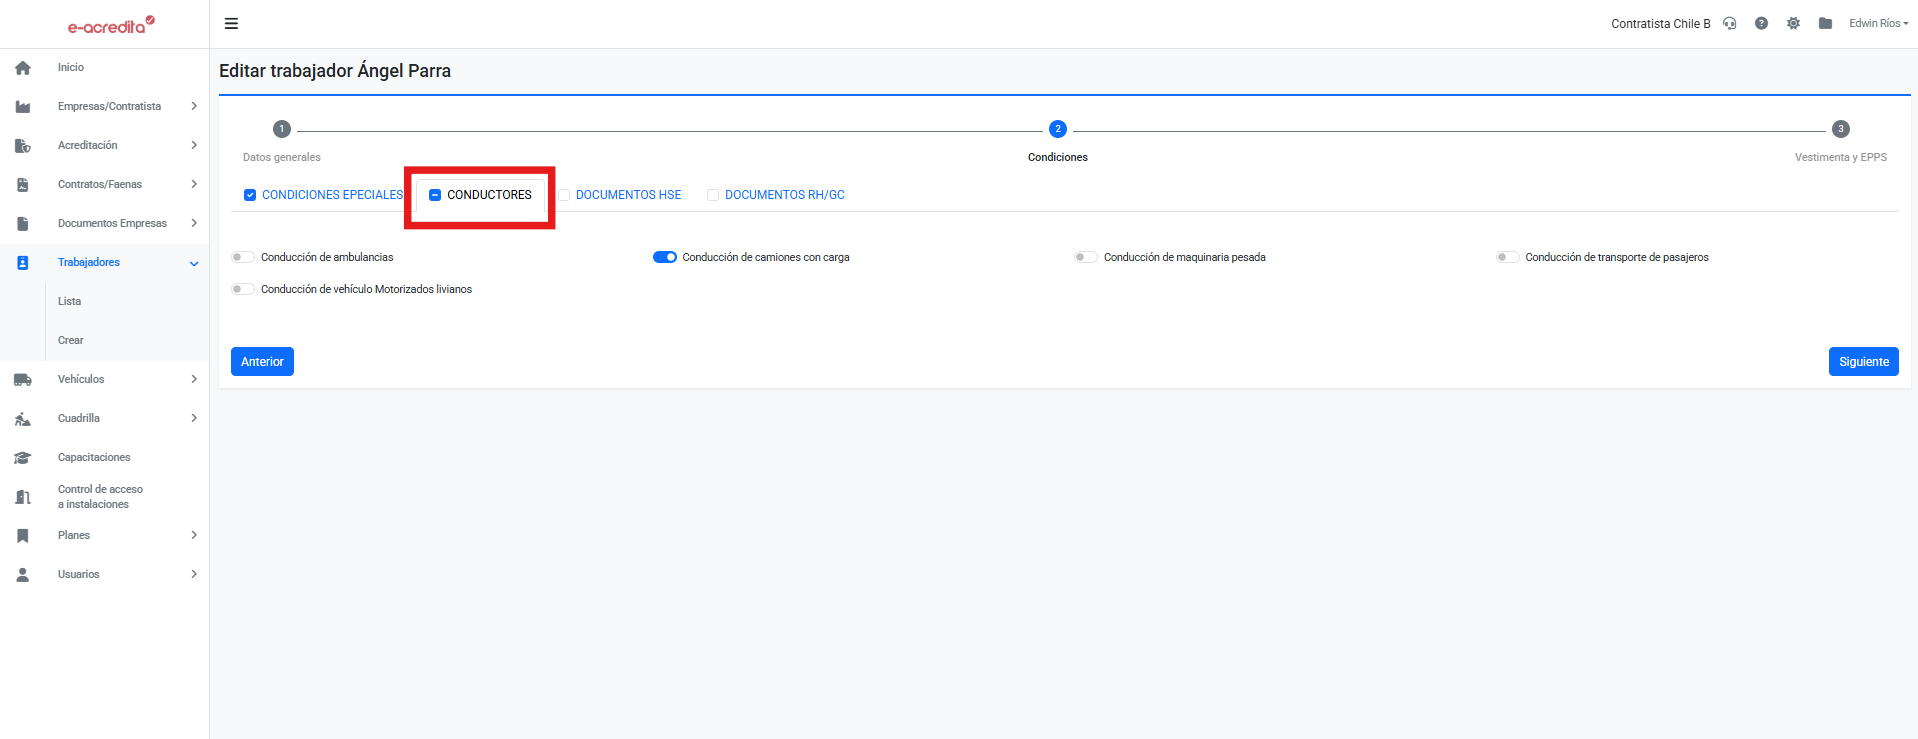Expand Contratos/Faenas chevron
1918x739 pixels.
[x=194, y=184]
